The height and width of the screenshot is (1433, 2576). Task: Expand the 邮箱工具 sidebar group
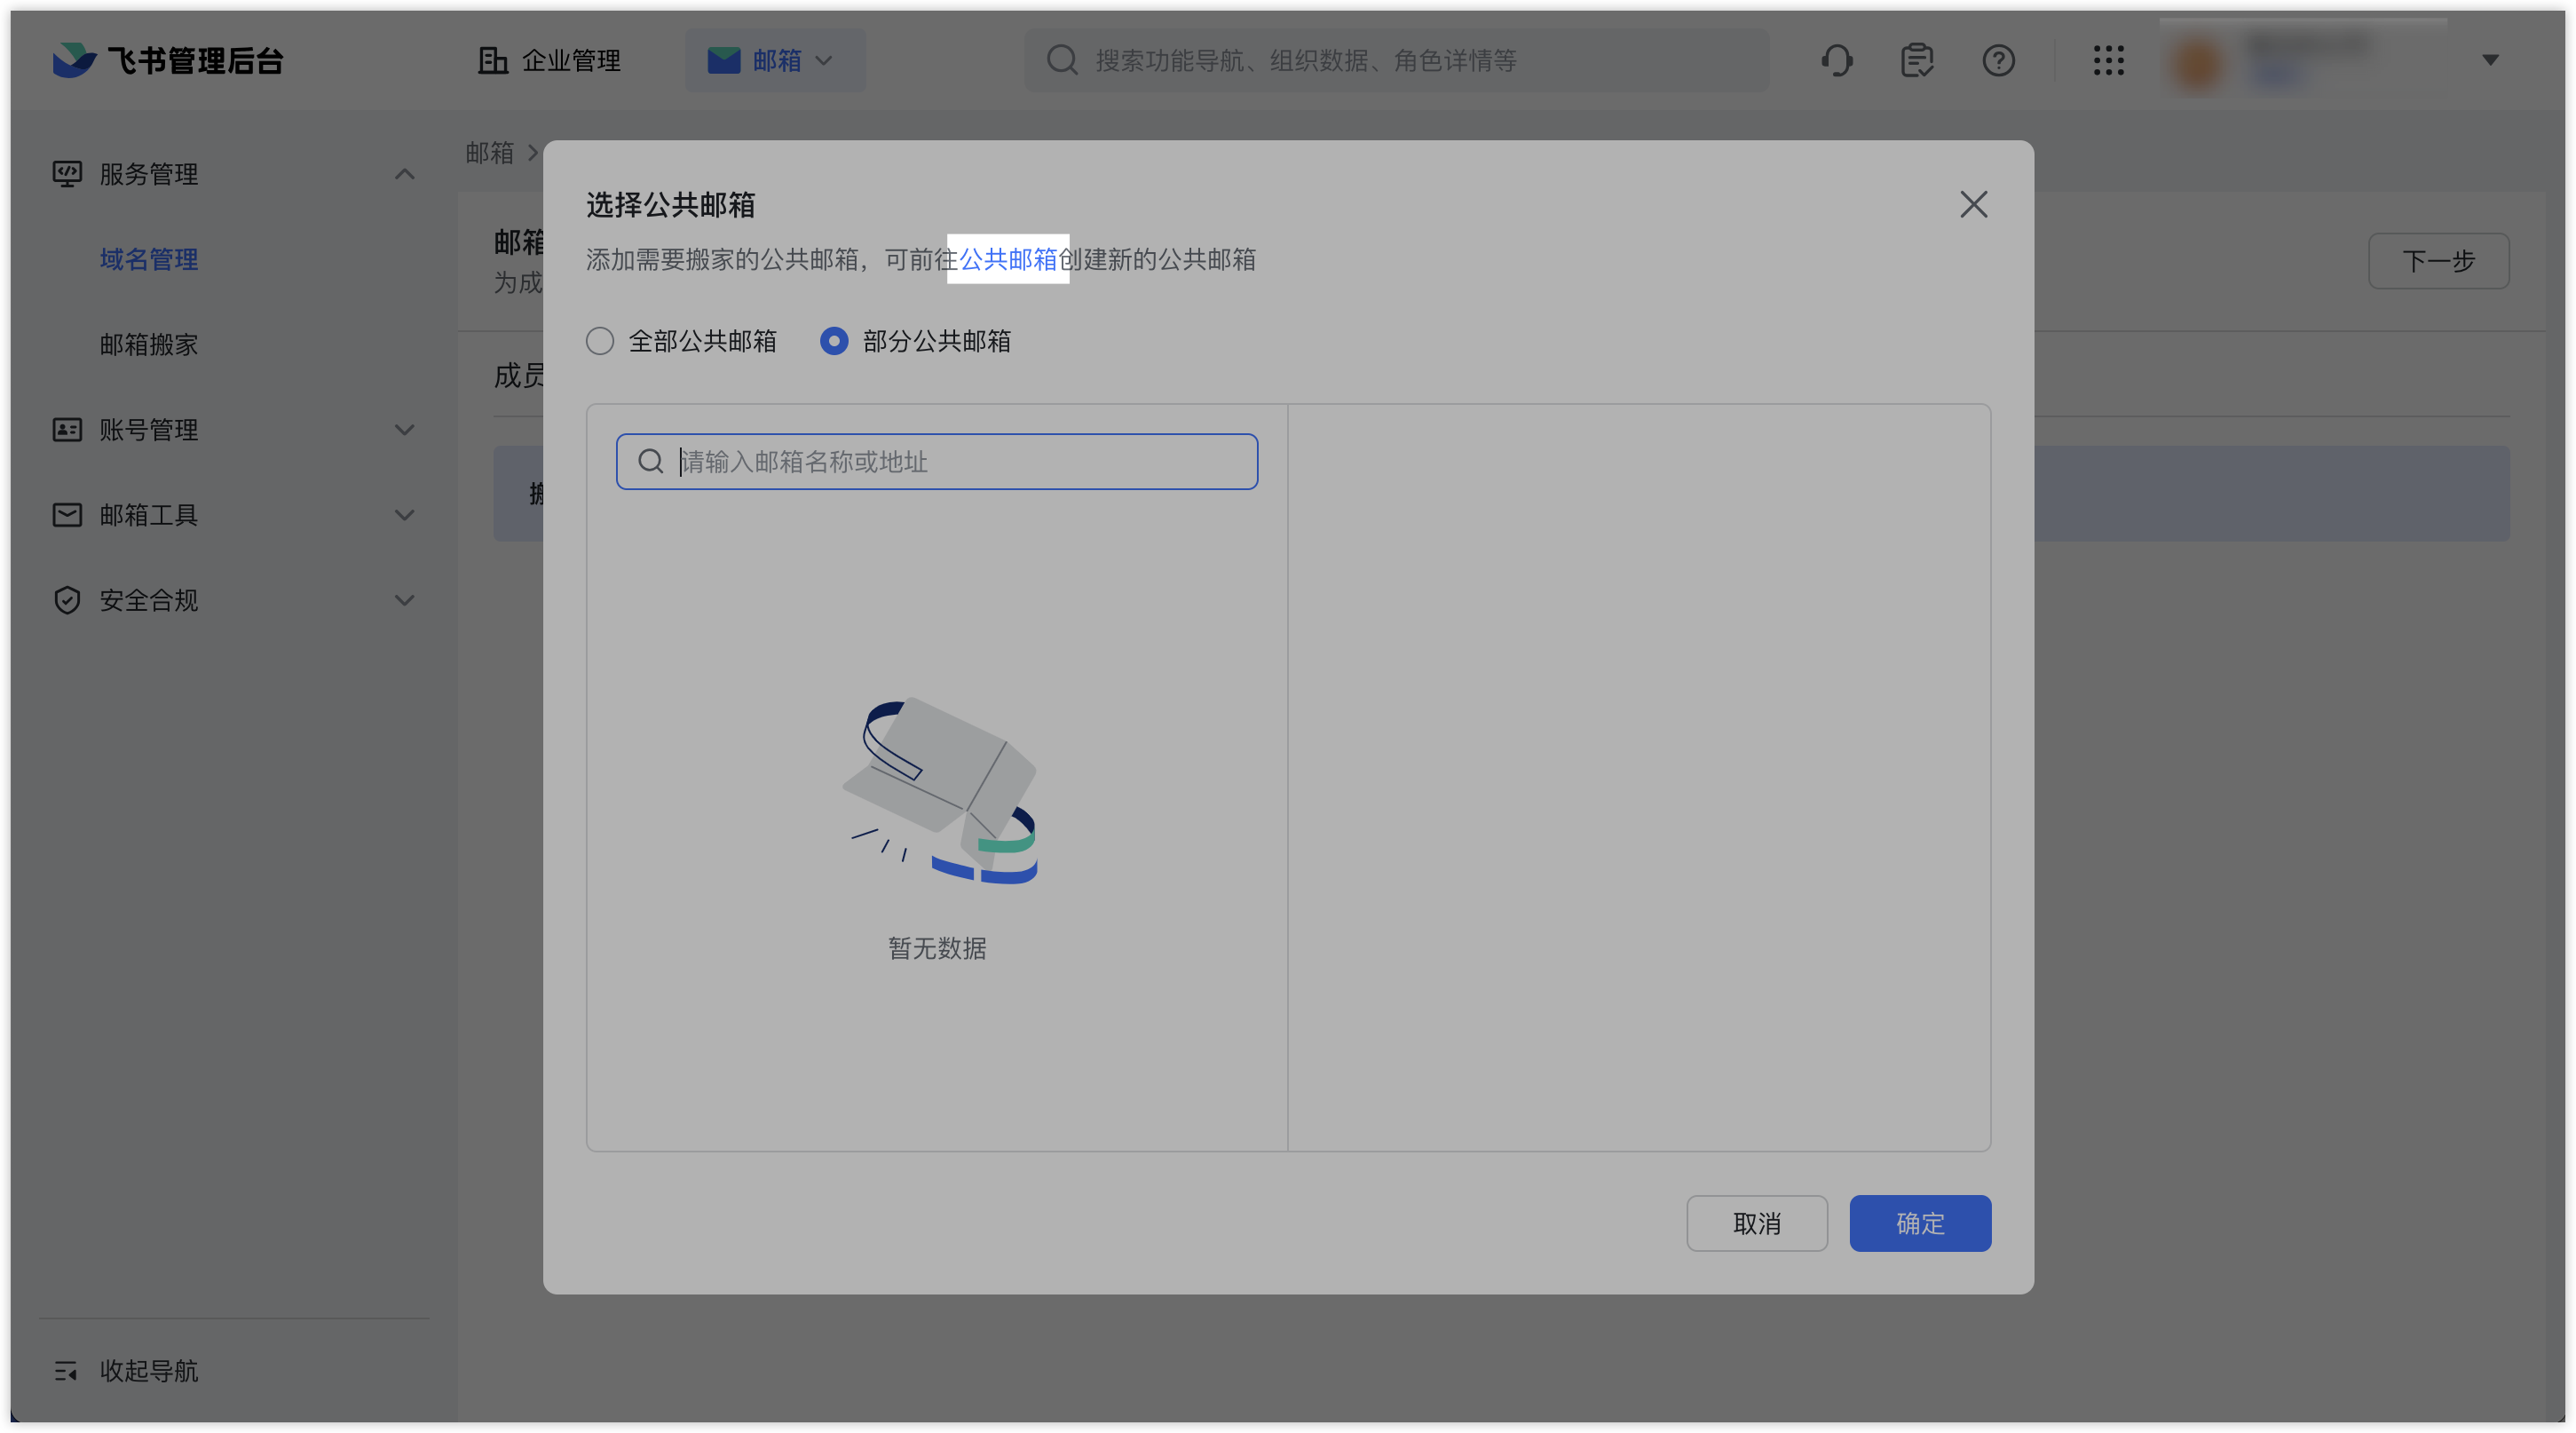[x=404, y=515]
